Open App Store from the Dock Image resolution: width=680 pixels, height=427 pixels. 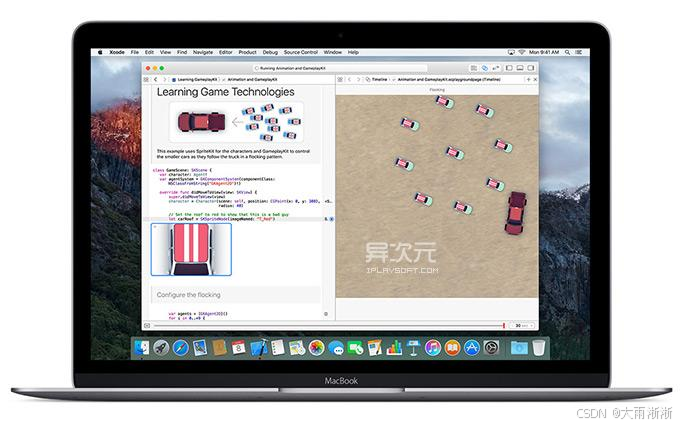pos(472,348)
